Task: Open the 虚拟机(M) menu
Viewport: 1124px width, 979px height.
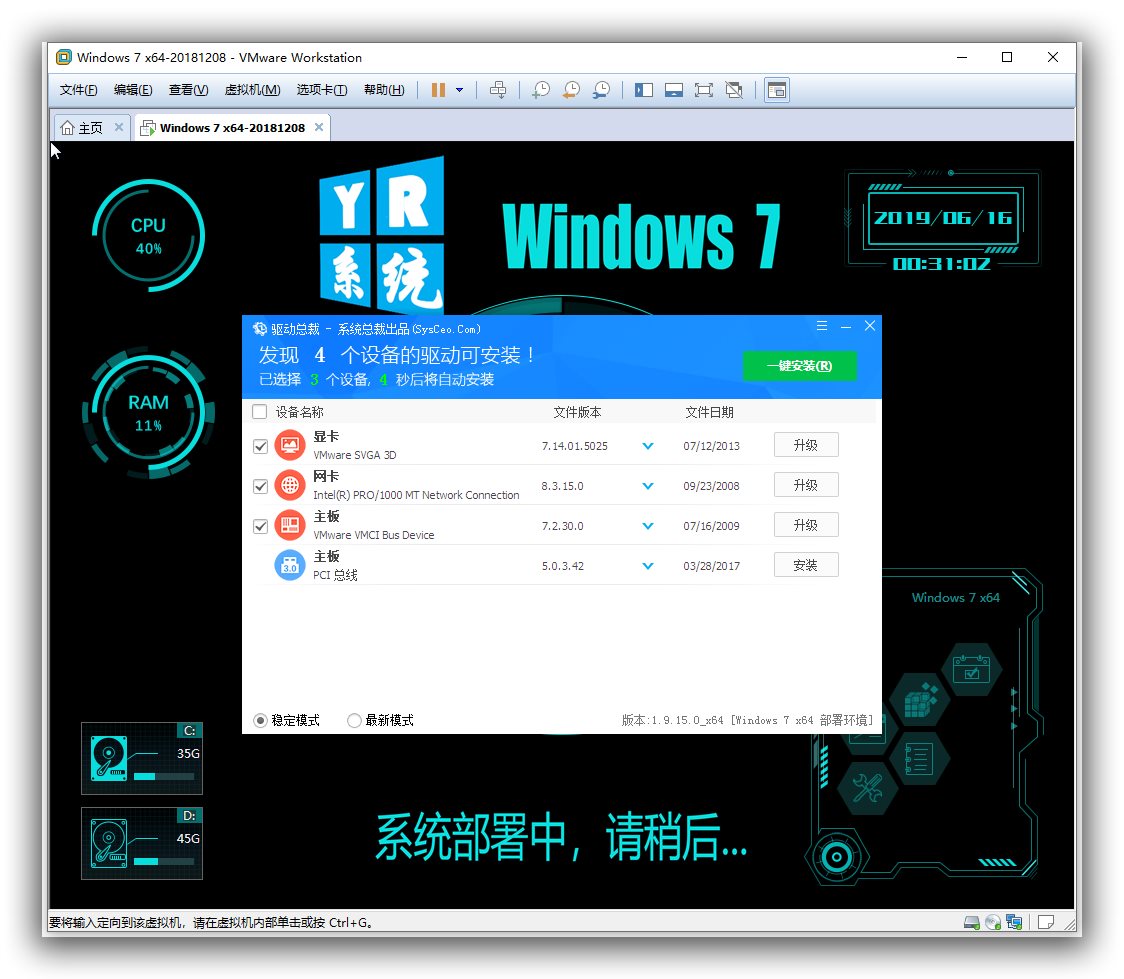Action: [252, 90]
